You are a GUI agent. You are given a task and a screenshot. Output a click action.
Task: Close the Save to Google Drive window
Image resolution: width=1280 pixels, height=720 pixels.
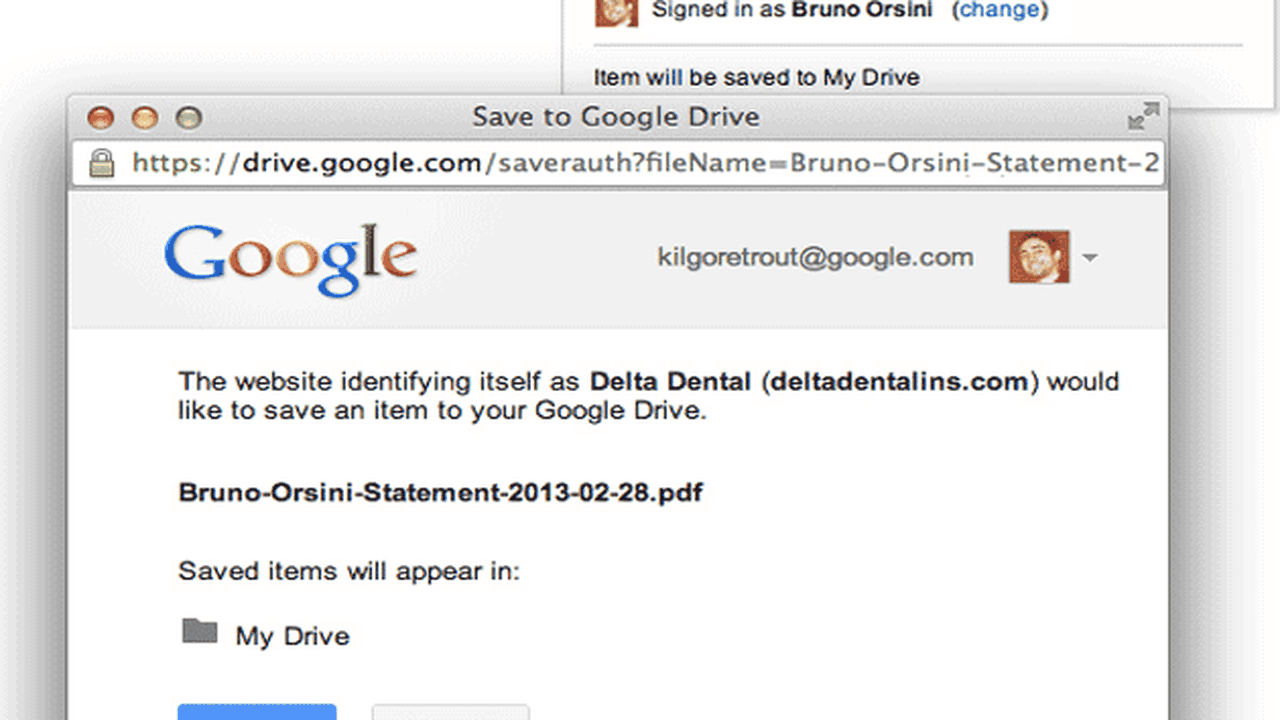[101, 118]
